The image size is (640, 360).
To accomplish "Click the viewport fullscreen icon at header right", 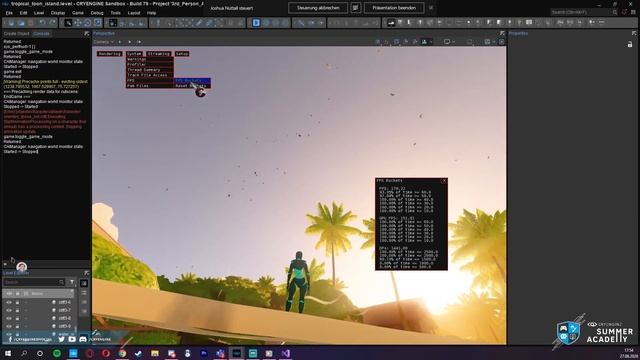I will (x=502, y=42).
